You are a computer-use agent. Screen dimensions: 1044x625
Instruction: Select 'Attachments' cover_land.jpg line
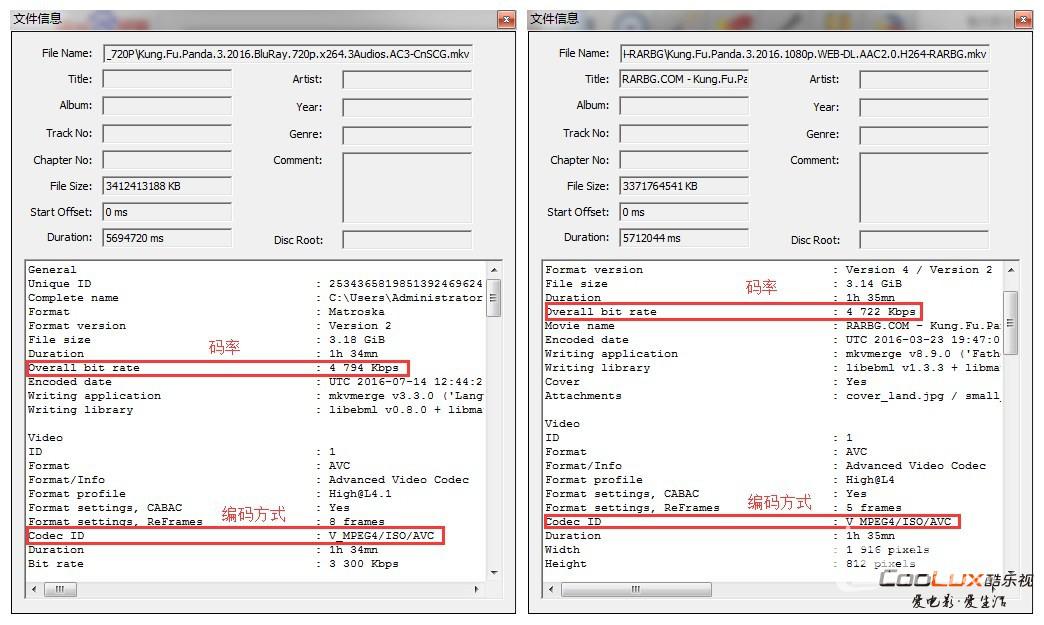[x=773, y=395]
